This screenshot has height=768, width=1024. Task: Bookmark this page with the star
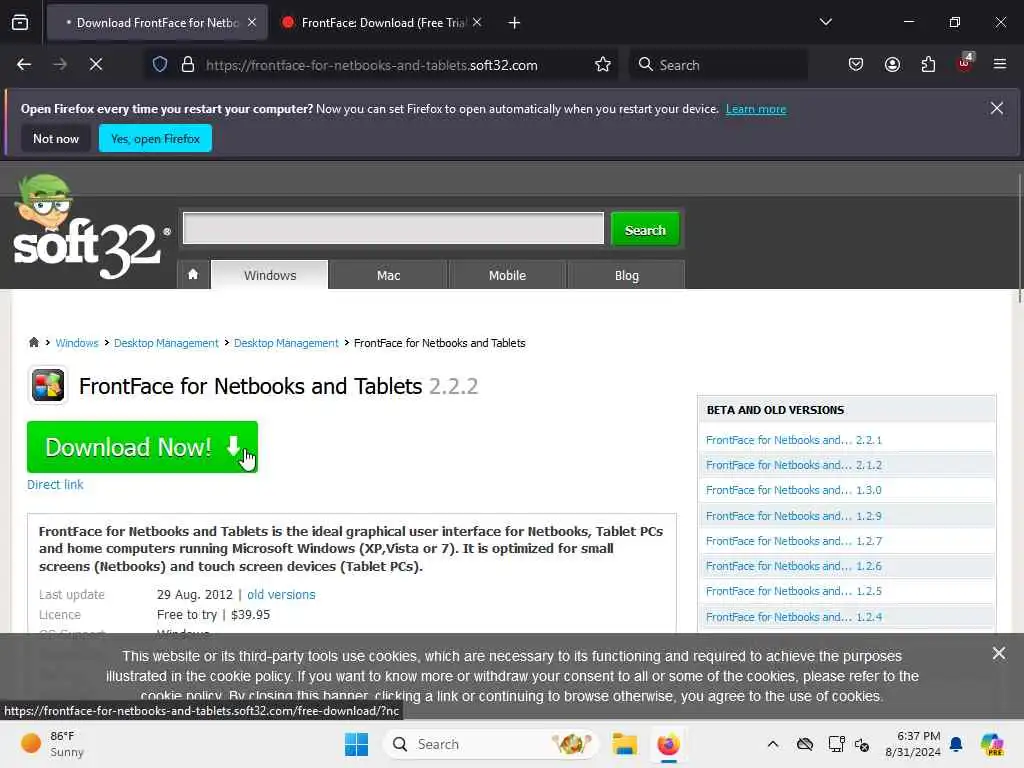[603, 65]
